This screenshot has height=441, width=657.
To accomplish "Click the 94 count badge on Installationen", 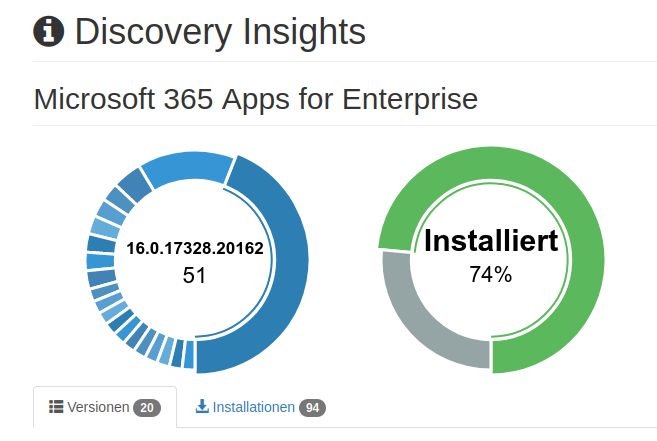I will point(313,408).
